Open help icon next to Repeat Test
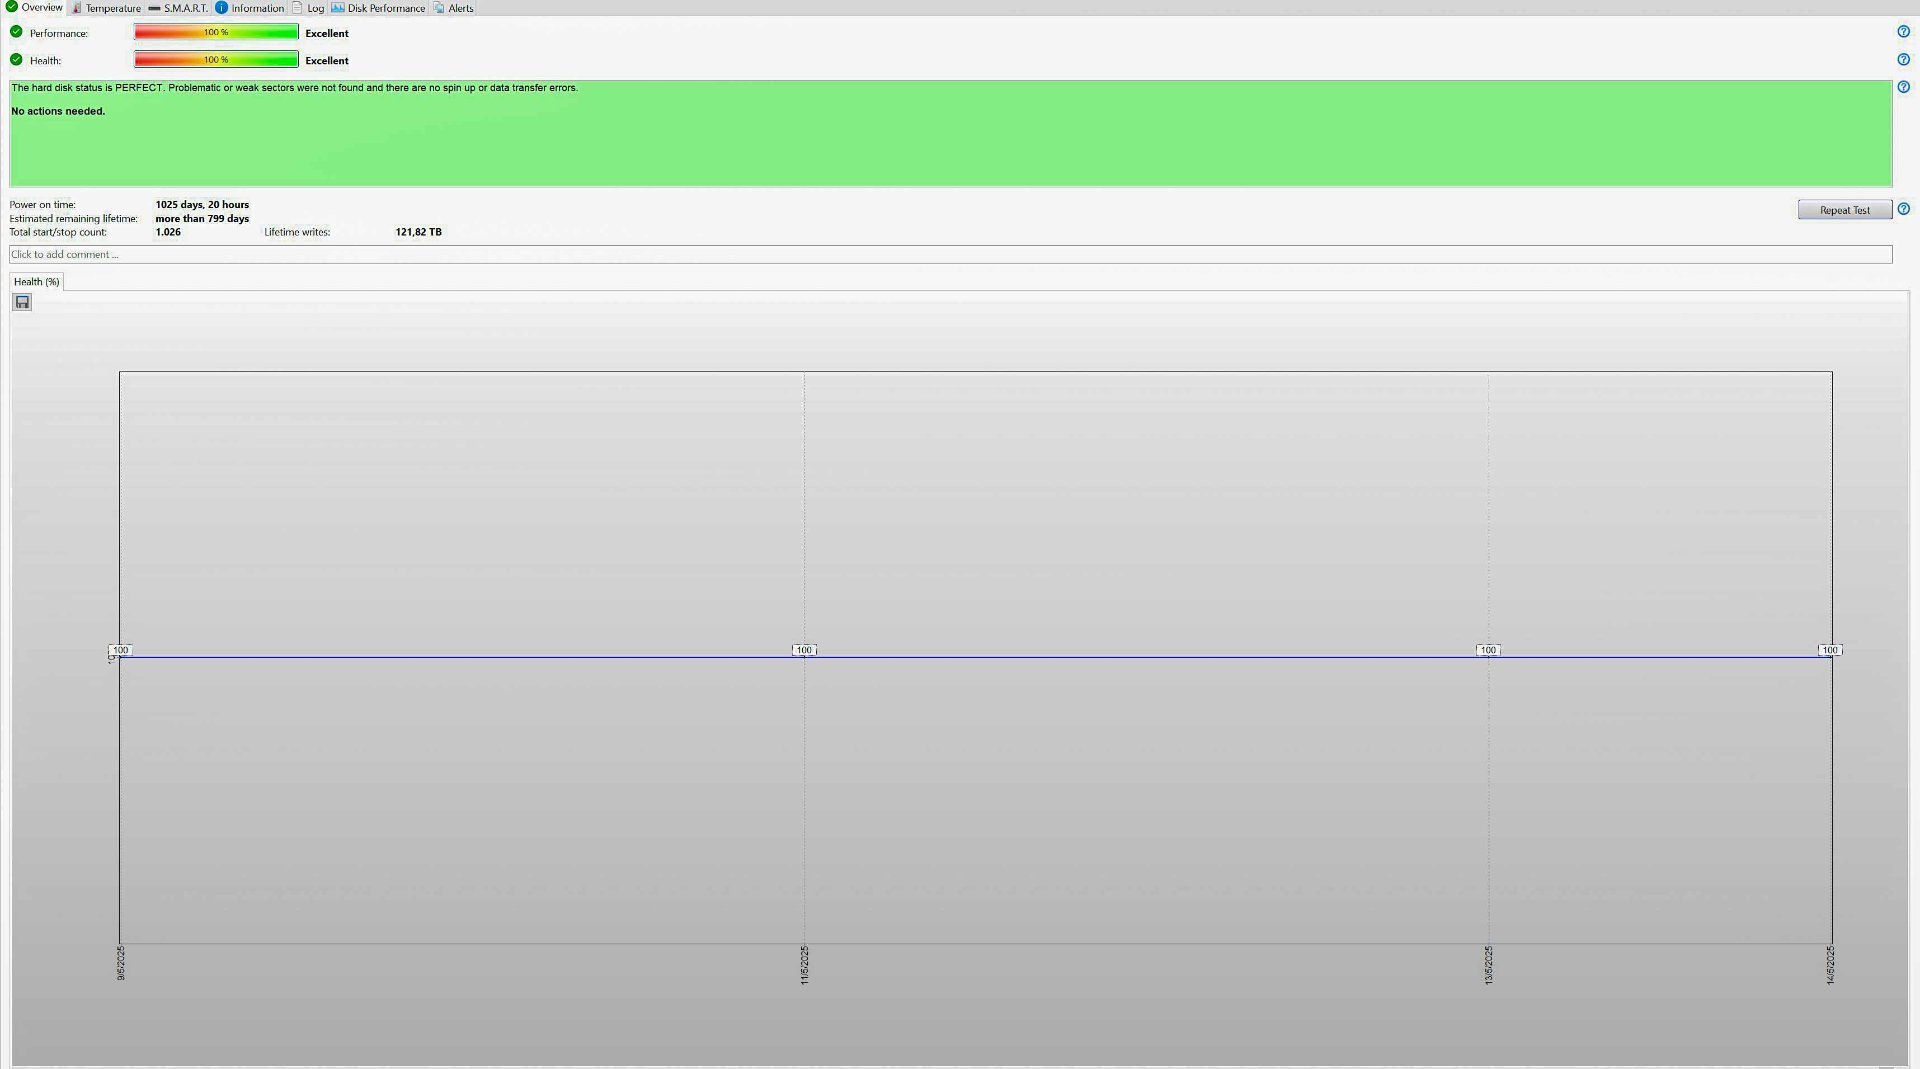Image resolution: width=1920 pixels, height=1069 pixels. 1903,210
